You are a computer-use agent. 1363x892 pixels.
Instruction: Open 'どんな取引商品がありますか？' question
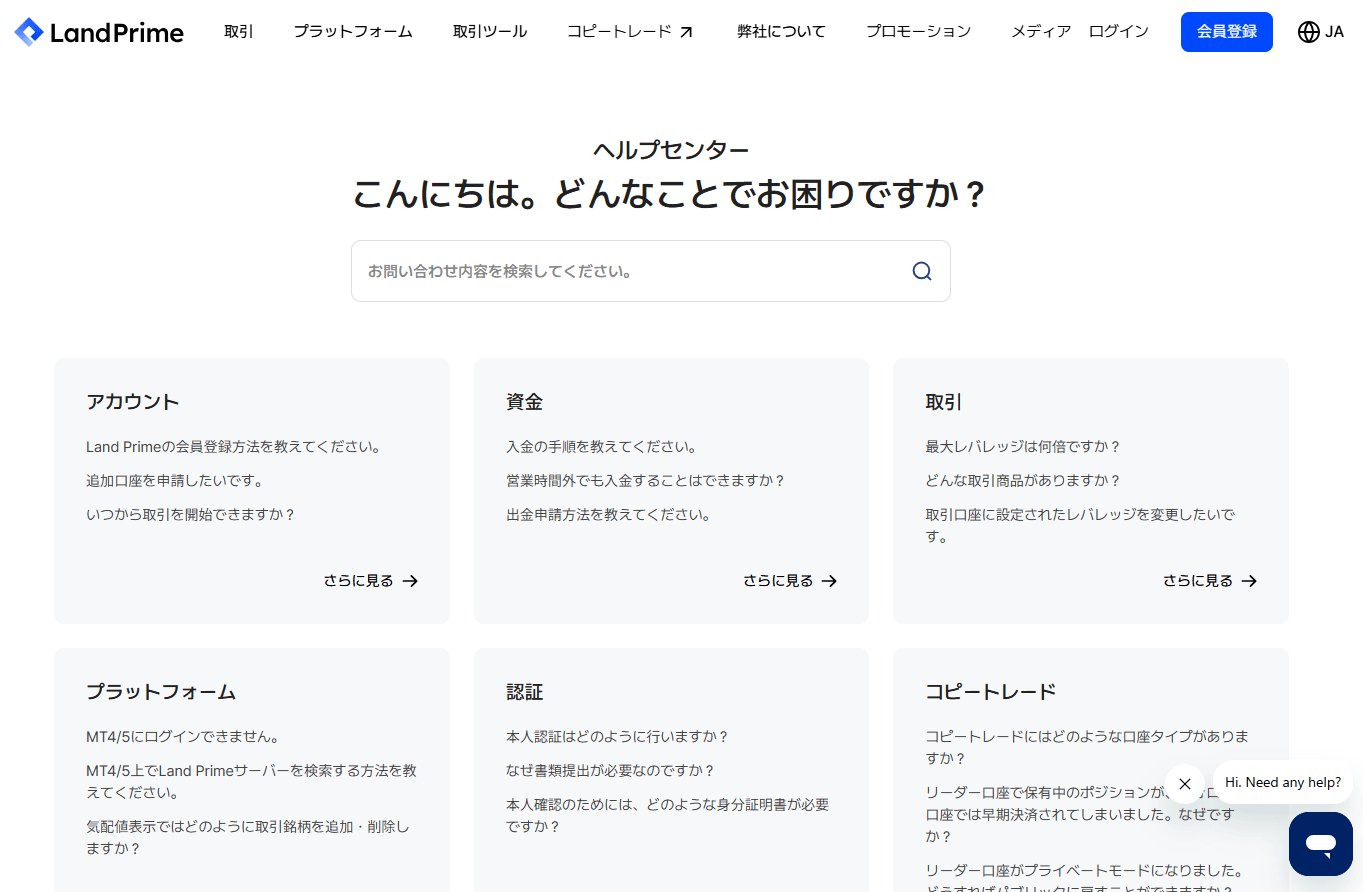pos(1024,481)
